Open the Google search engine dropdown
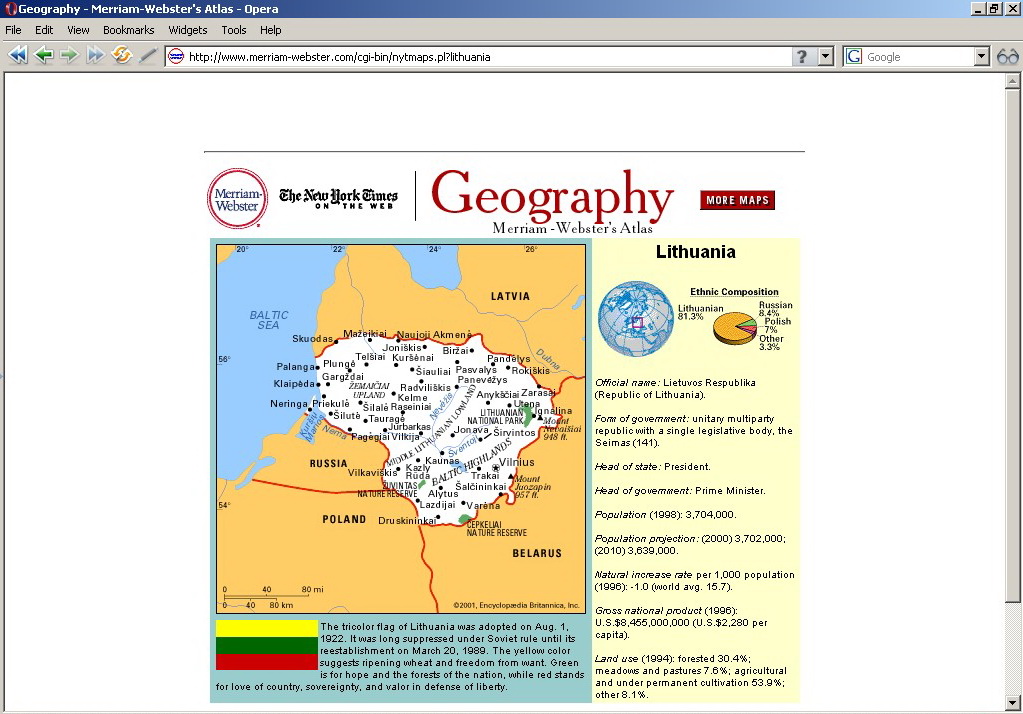Image resolution: width=1023 pixels, height=714 pixels. pos(981,57)
